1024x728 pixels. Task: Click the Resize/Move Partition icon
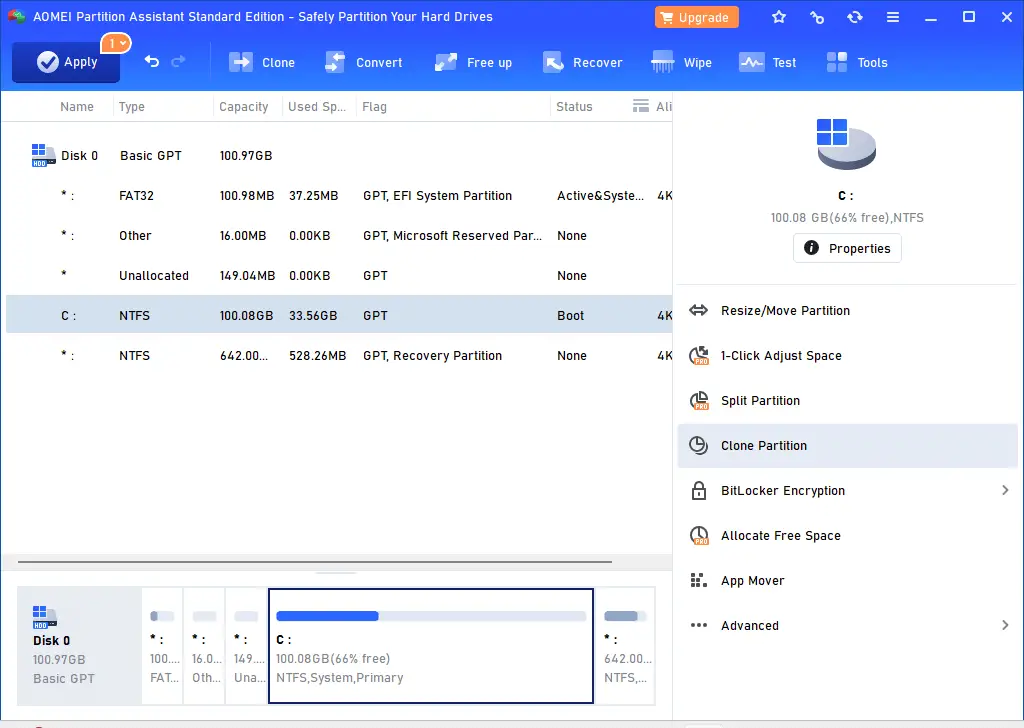(x=698, y=310)
